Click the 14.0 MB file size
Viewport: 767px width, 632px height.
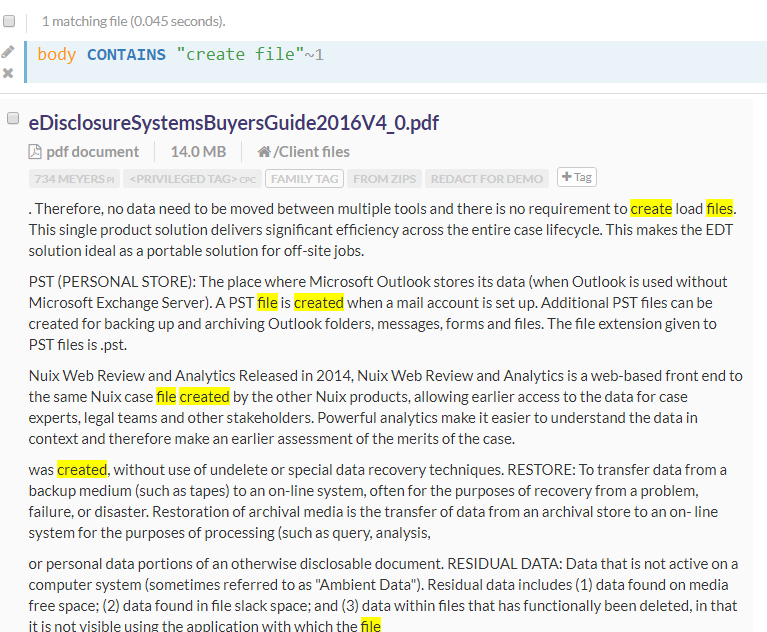click(198, 152)
